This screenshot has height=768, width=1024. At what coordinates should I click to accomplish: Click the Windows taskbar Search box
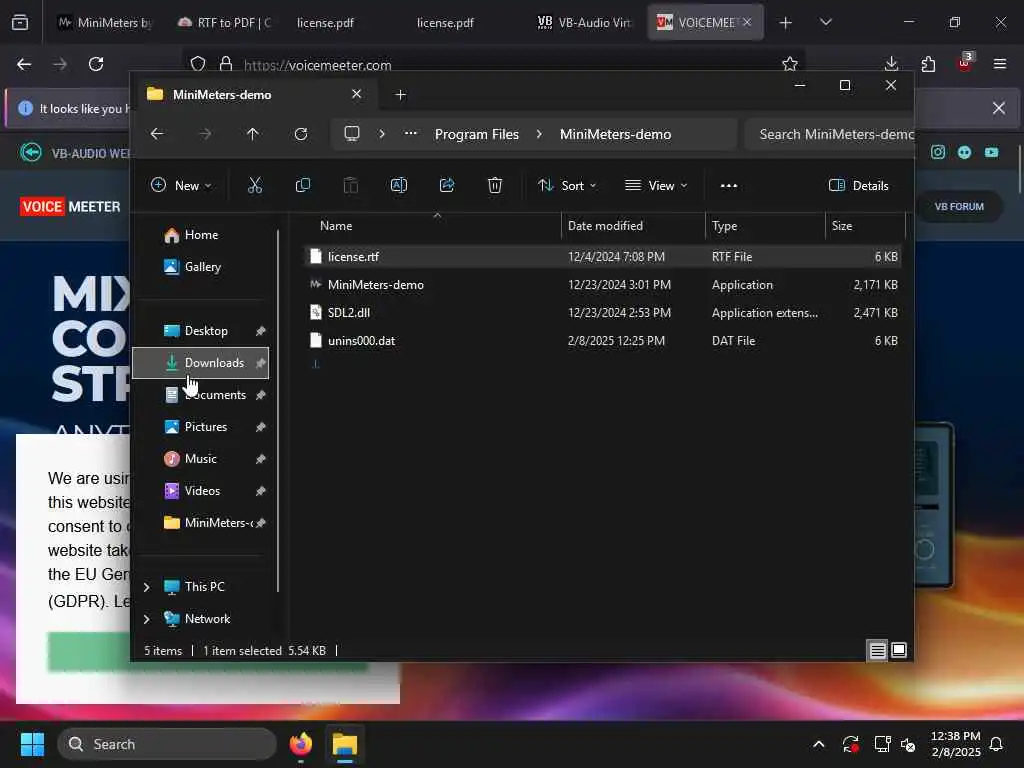(x=167, y=744)
